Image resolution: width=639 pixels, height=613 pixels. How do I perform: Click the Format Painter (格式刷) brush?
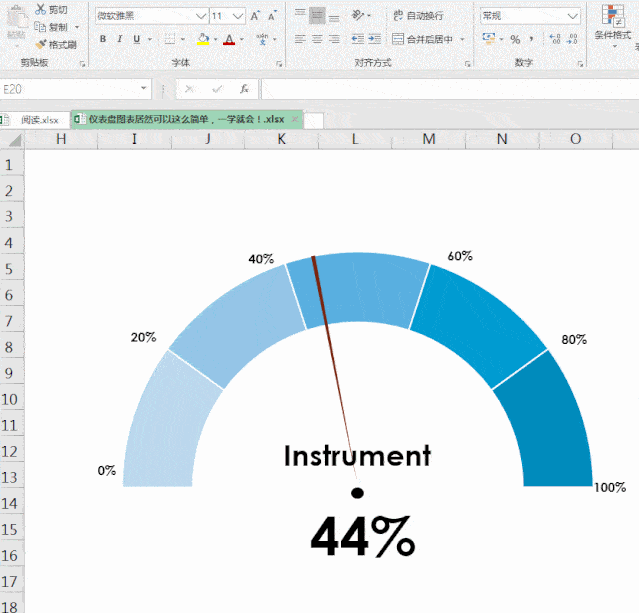pyautogui.click(x=40, y=44)
